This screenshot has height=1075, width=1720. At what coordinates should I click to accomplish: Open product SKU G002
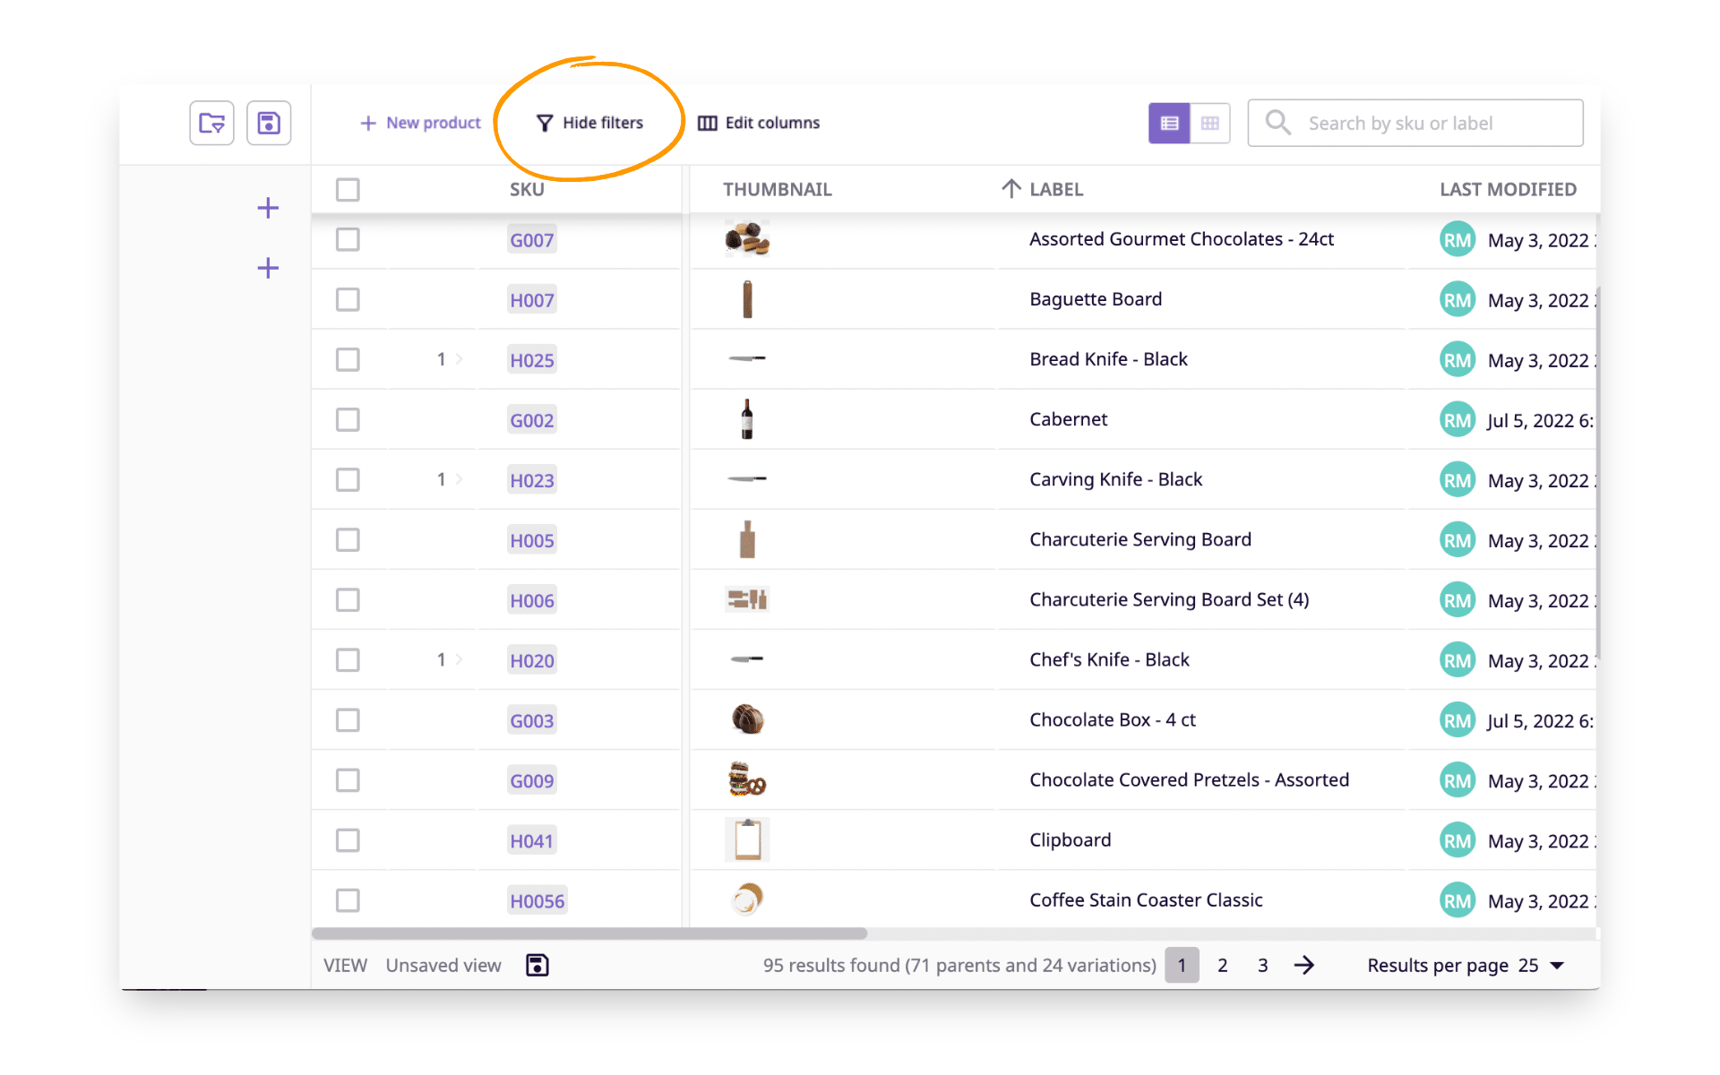pyautogui.click(x=531, y=419)
